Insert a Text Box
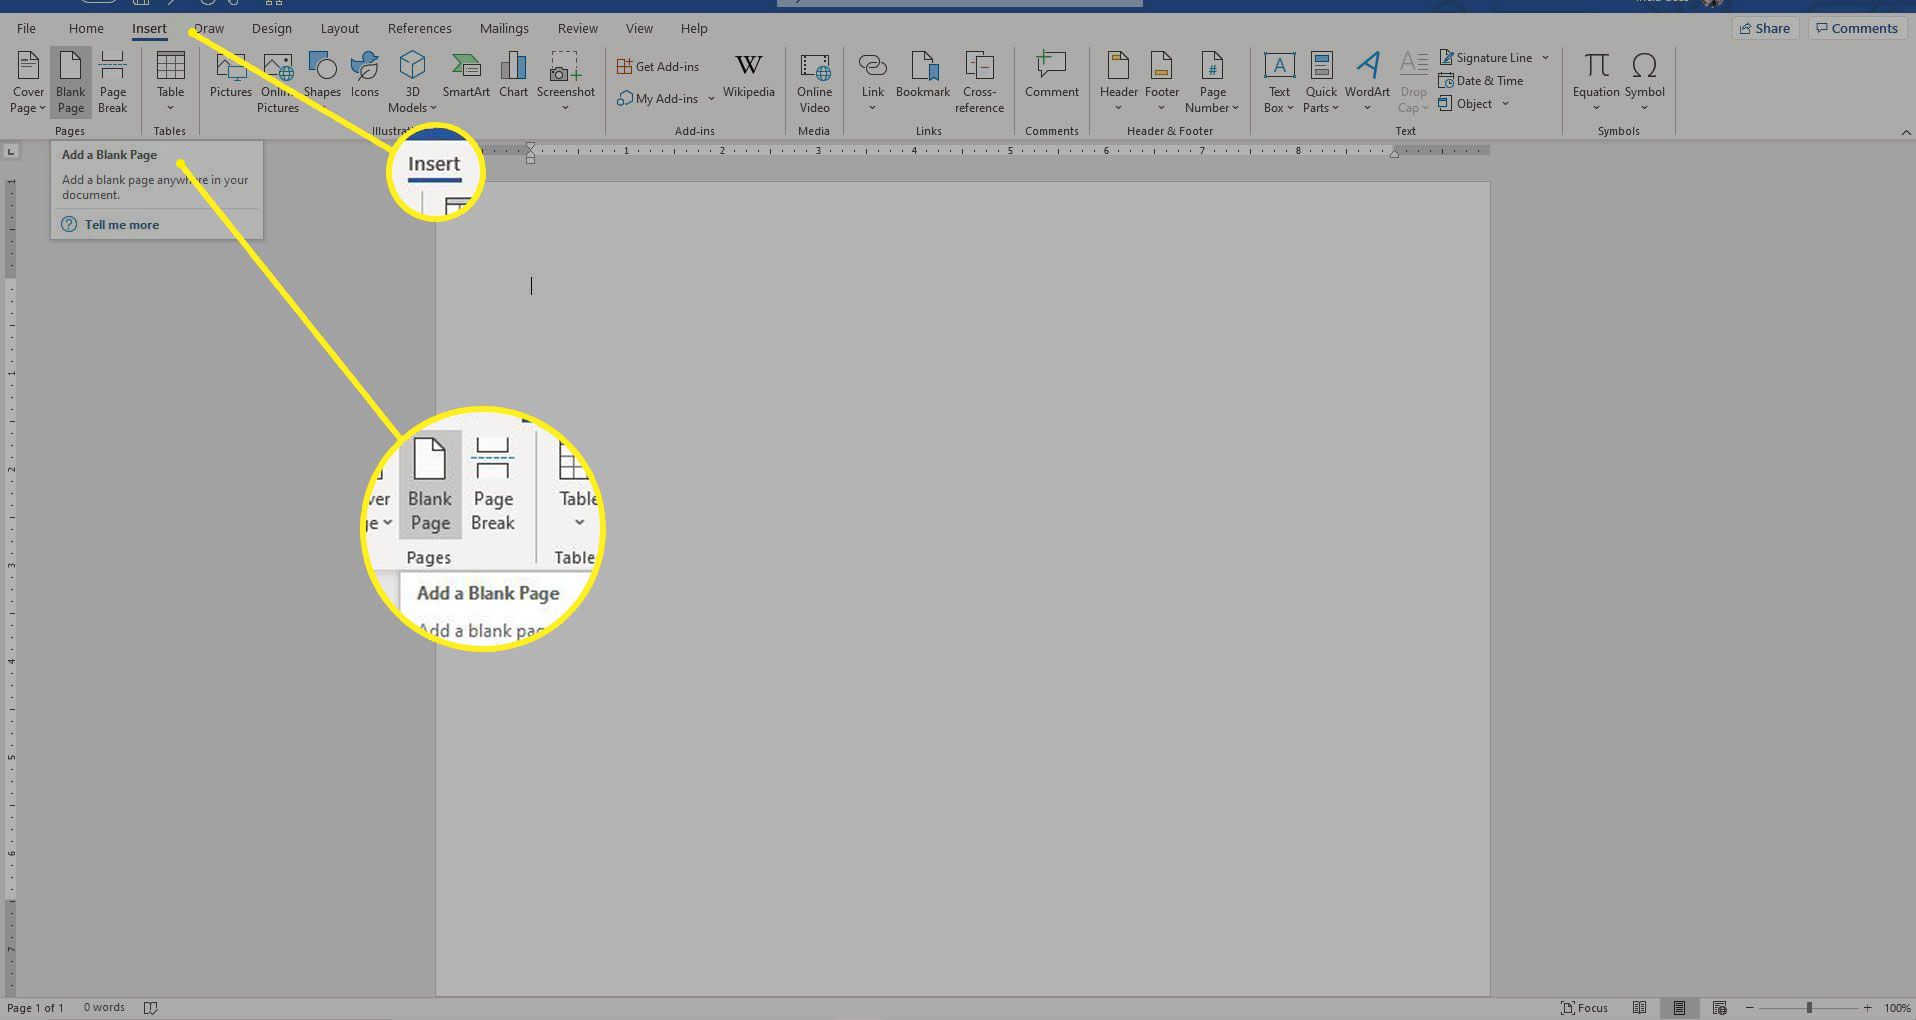This screenshot has height=1020, width=1916. click(x=1279, y=82)
